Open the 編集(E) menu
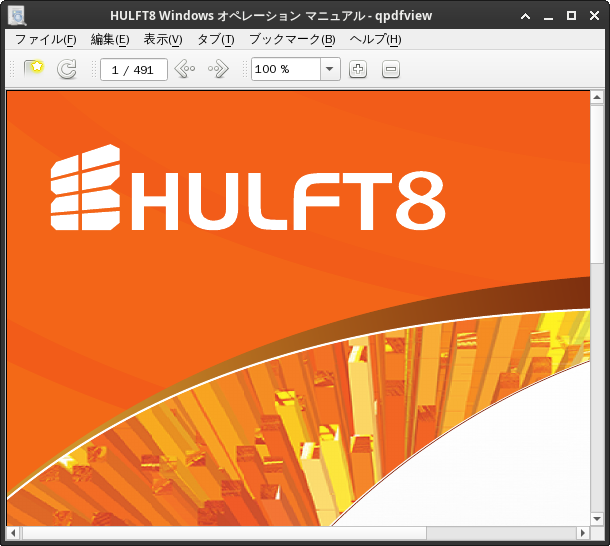Viewport: 610px width, 546px height. (x=110, y=39)
